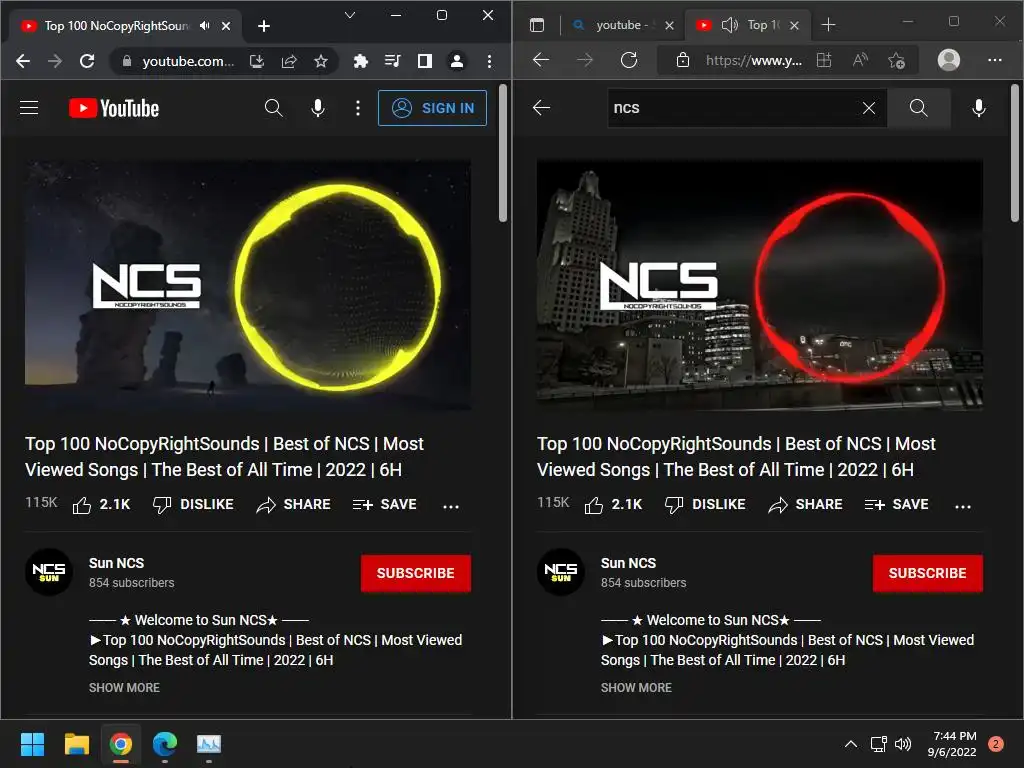Click Edge app available grid icon
The image size is (1024, 768).
click(x=824, y=60)
